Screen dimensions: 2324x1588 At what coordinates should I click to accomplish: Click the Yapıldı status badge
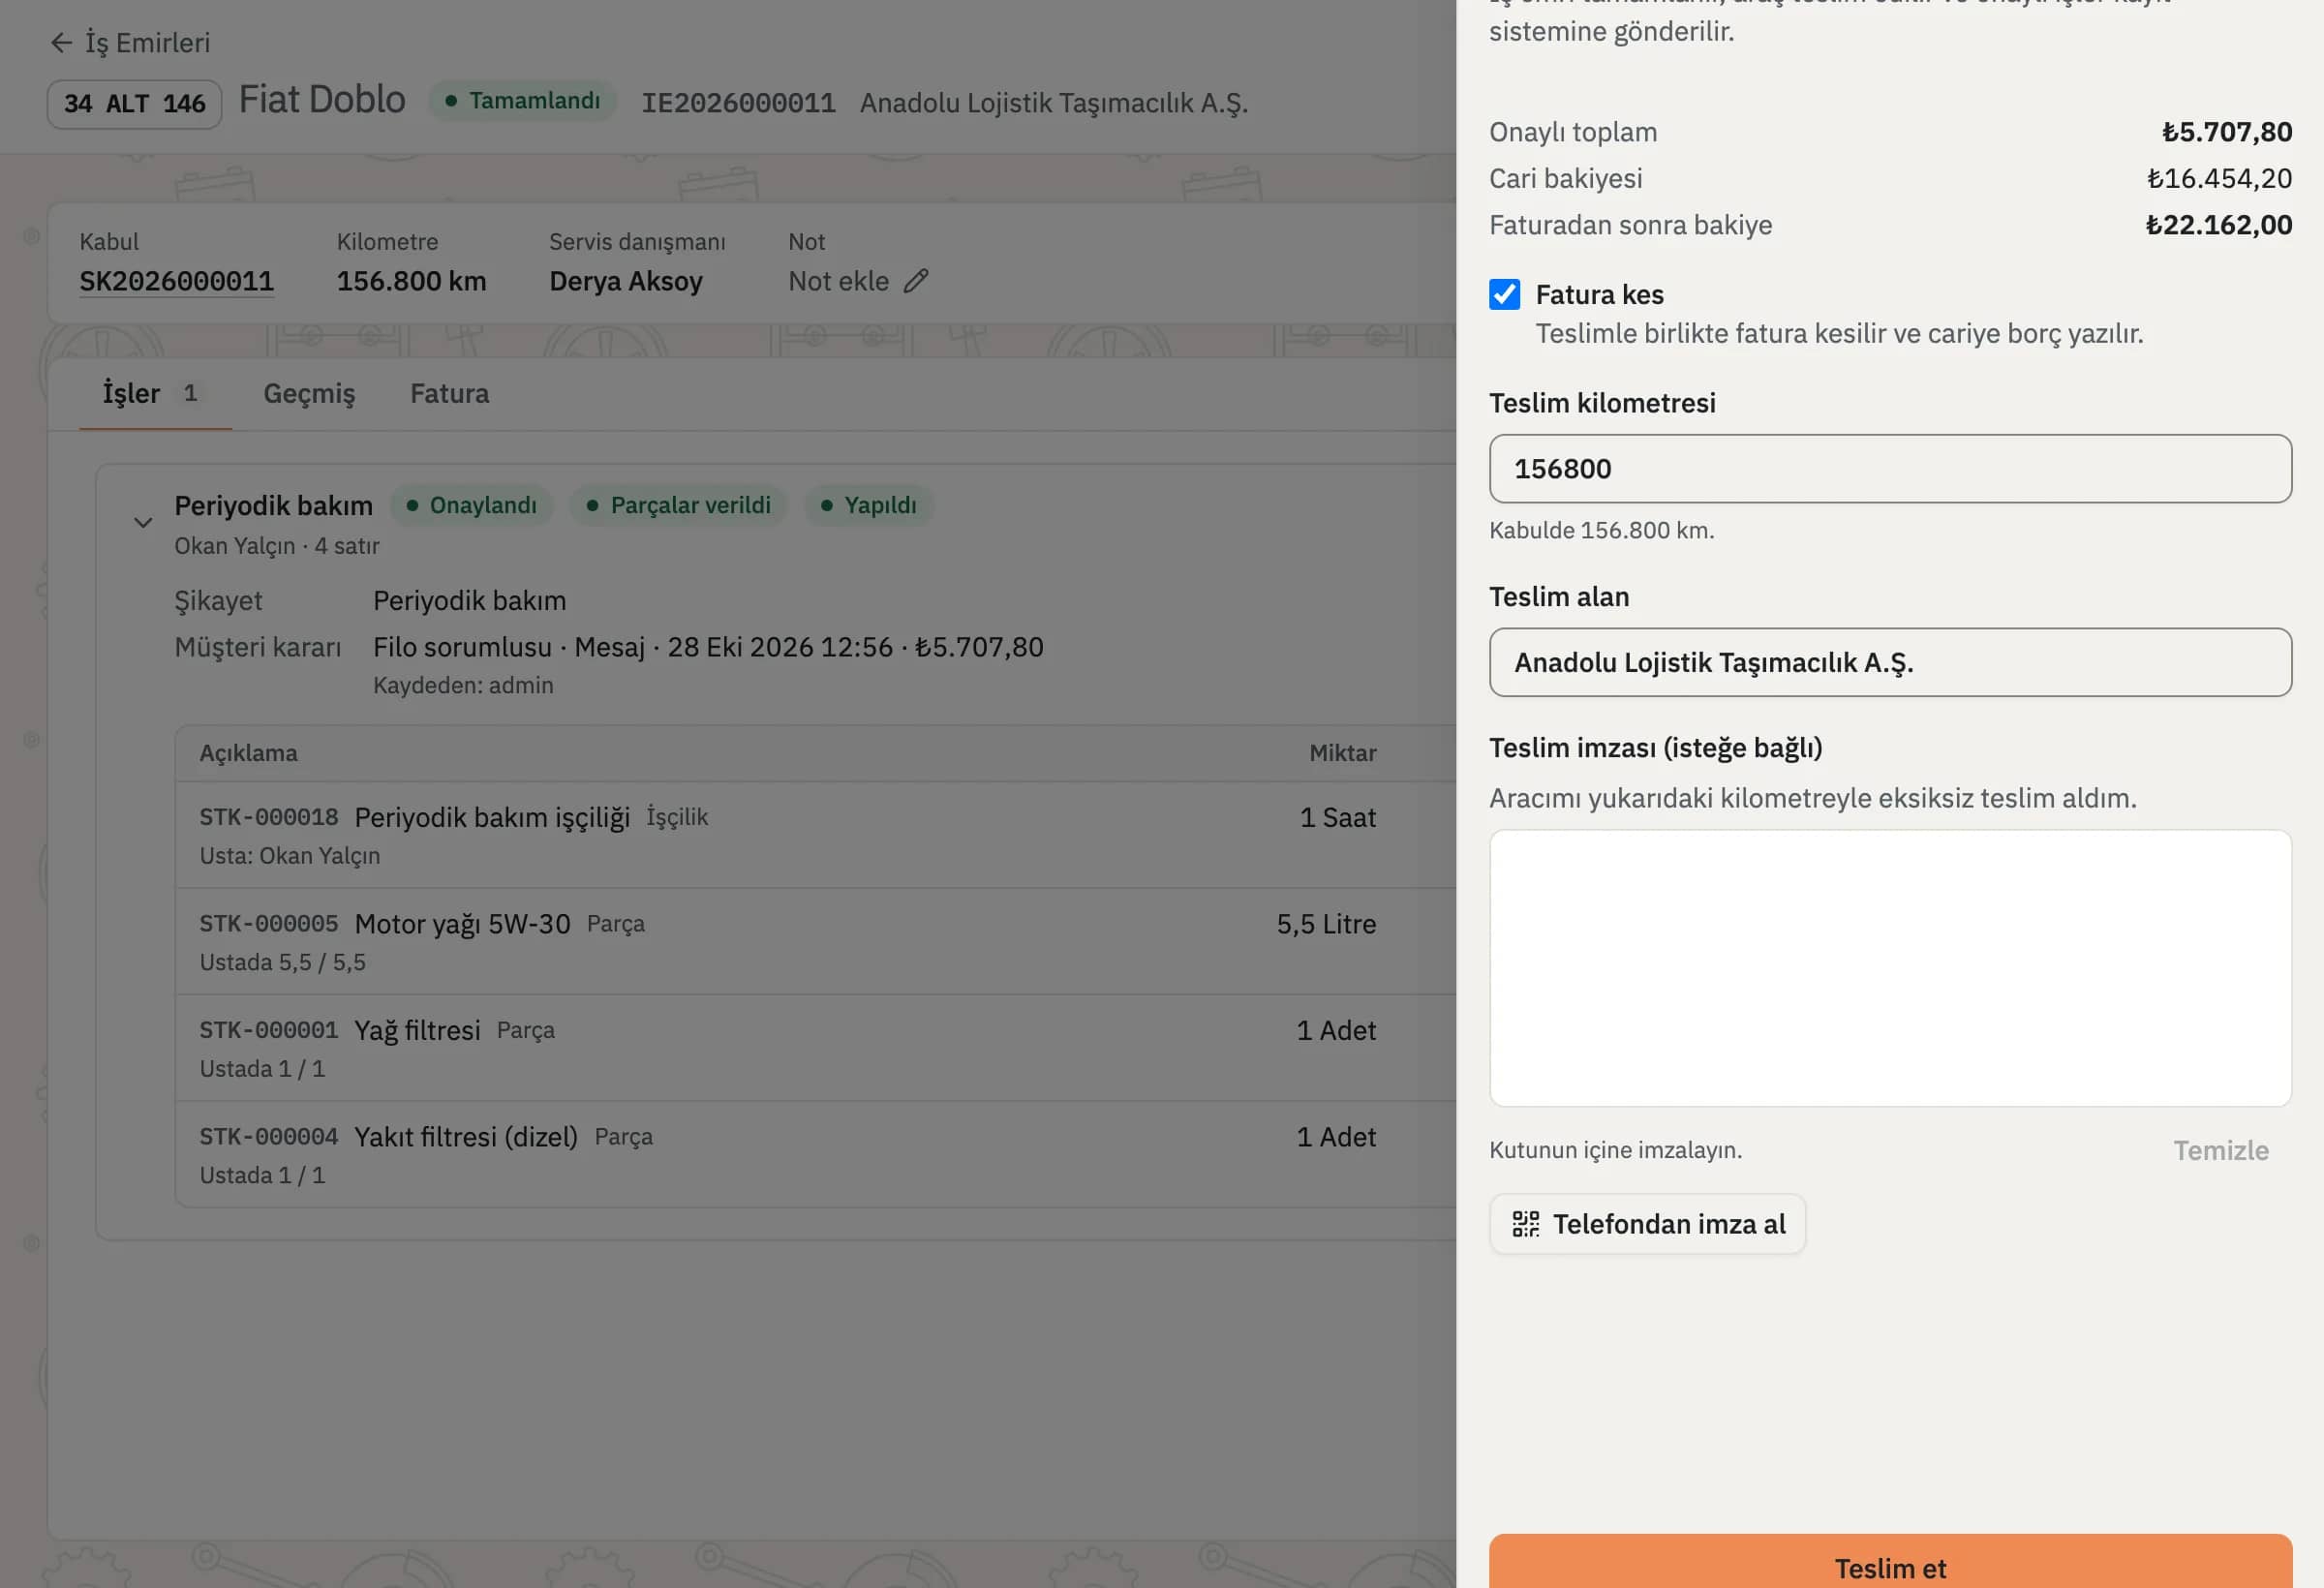pyautogui.click(x=869, y=505)
